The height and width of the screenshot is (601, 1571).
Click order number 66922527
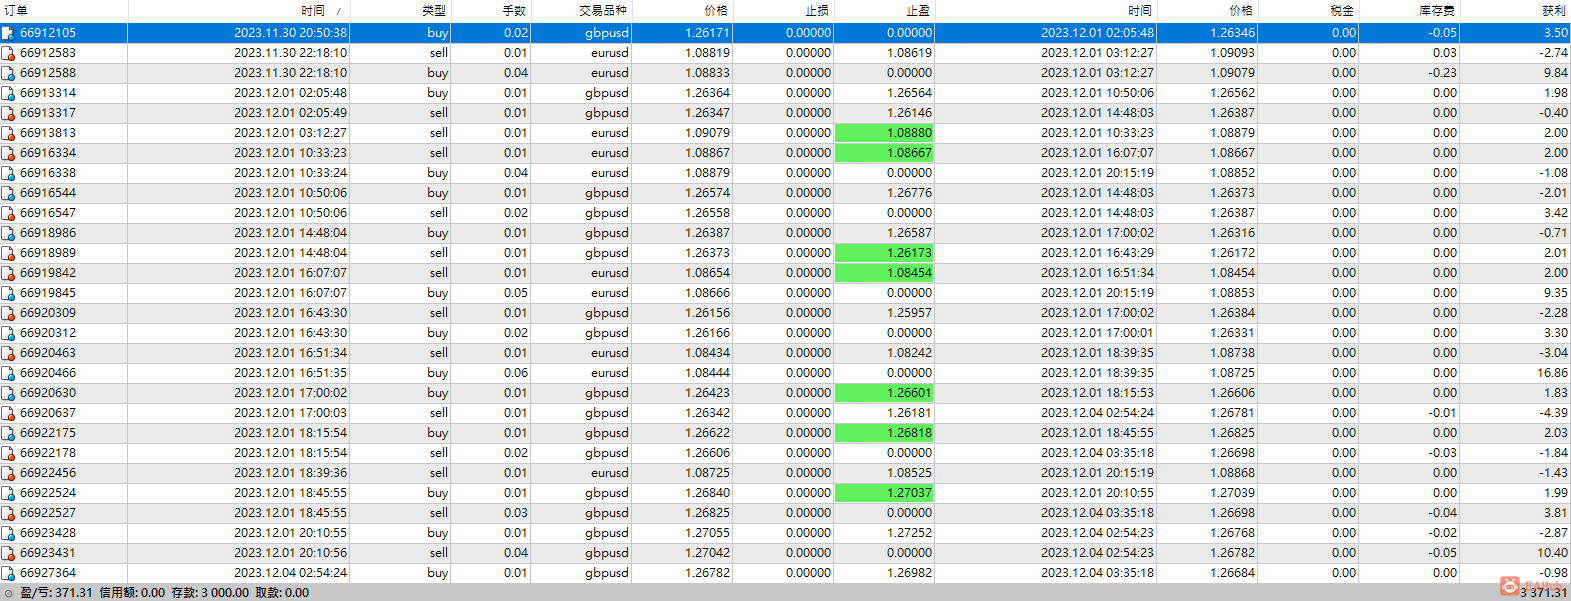48,513
